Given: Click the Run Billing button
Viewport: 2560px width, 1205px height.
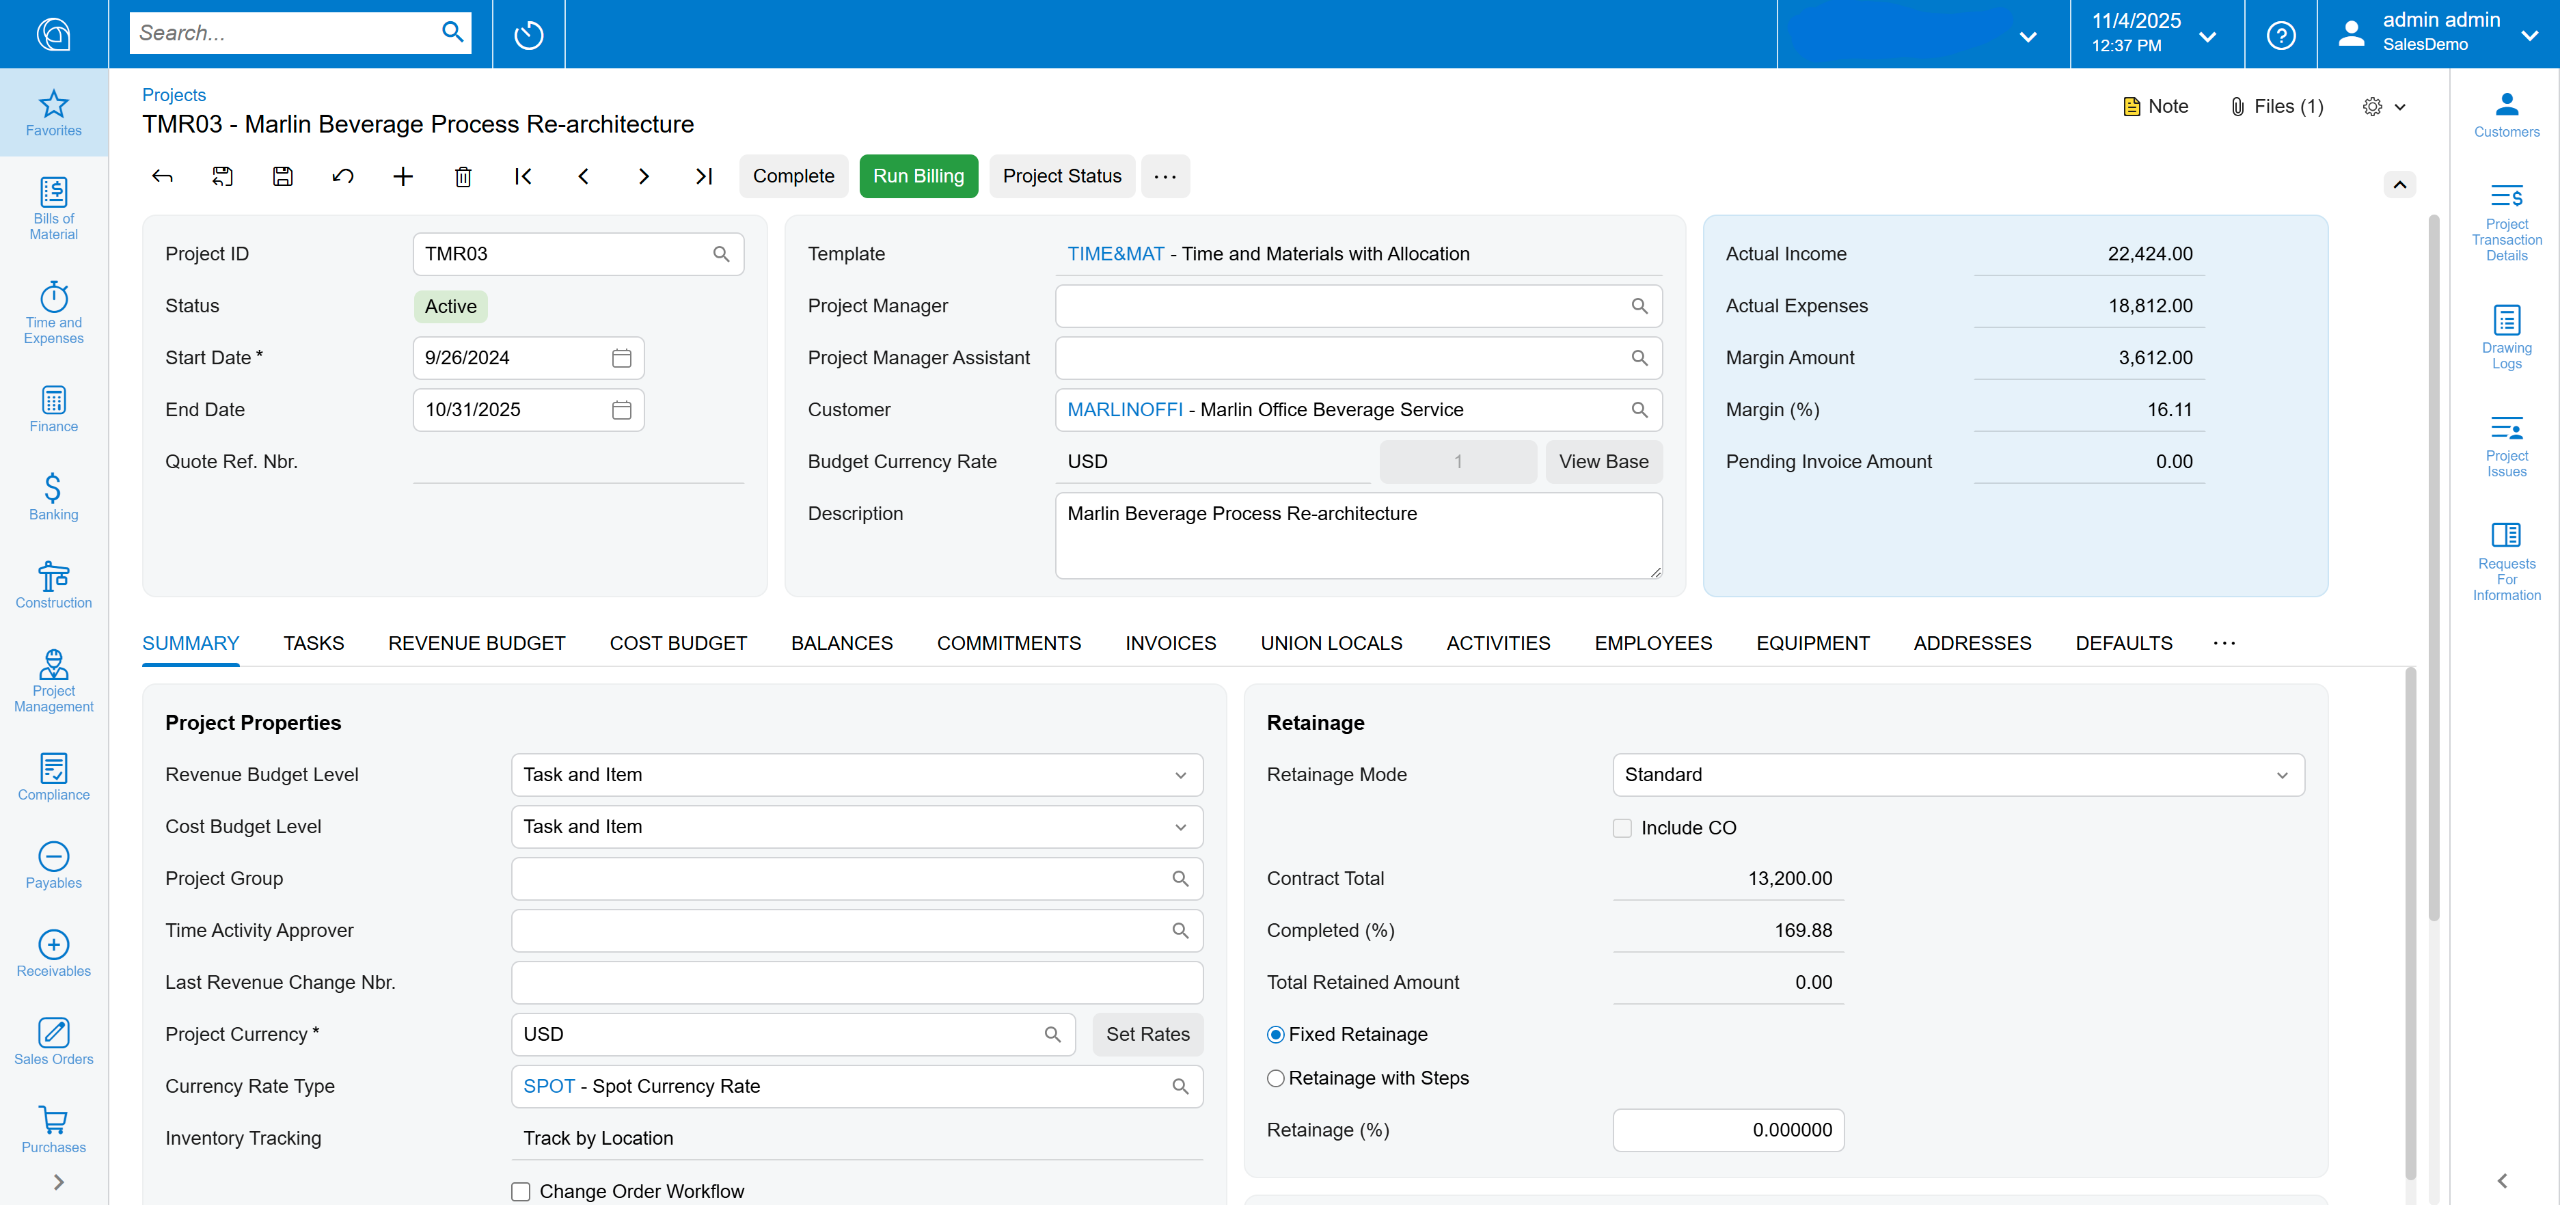Looking at the screenshot, I should click(918, 176).
